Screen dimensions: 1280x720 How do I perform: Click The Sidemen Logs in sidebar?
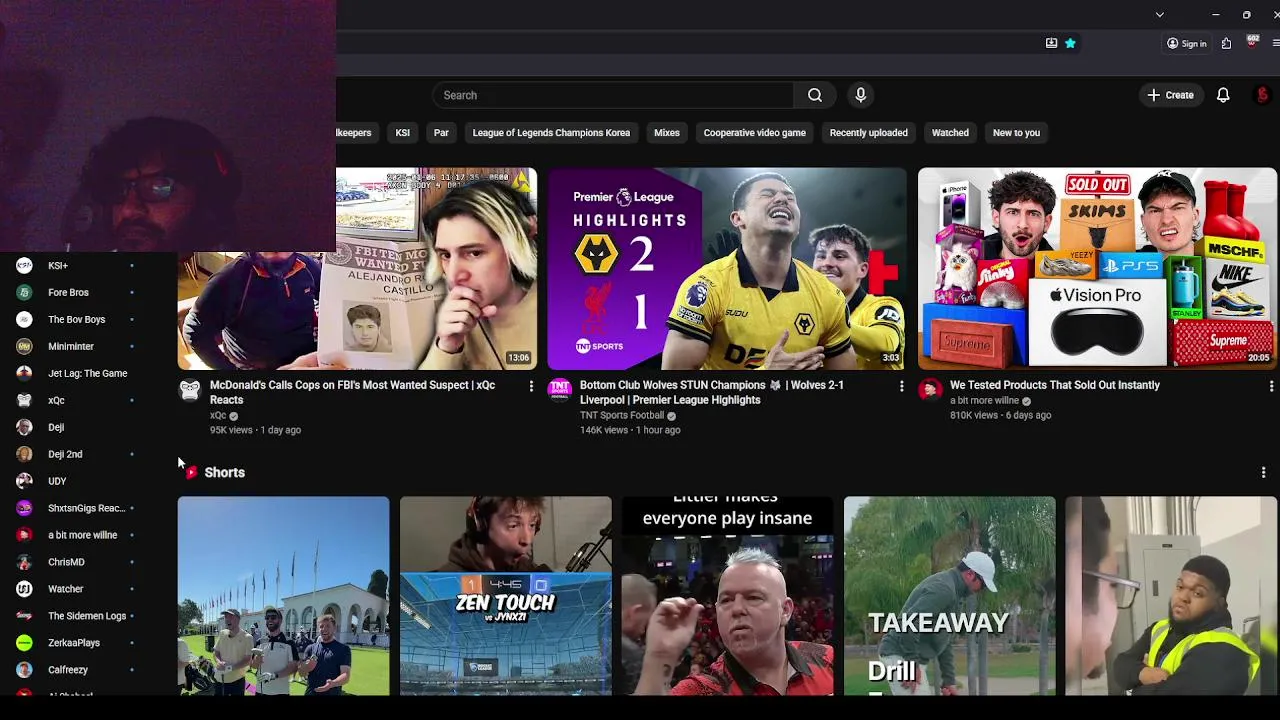click(87, 616)
